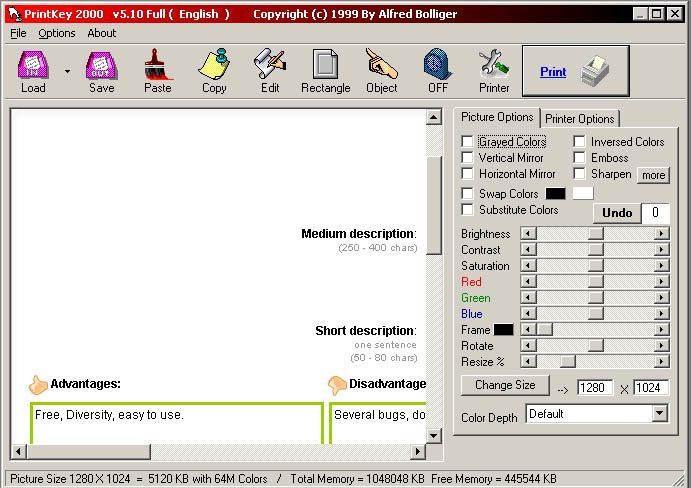Click the 'Medium description:' label in preview
The image size is (691, 488).
[359, 234]
